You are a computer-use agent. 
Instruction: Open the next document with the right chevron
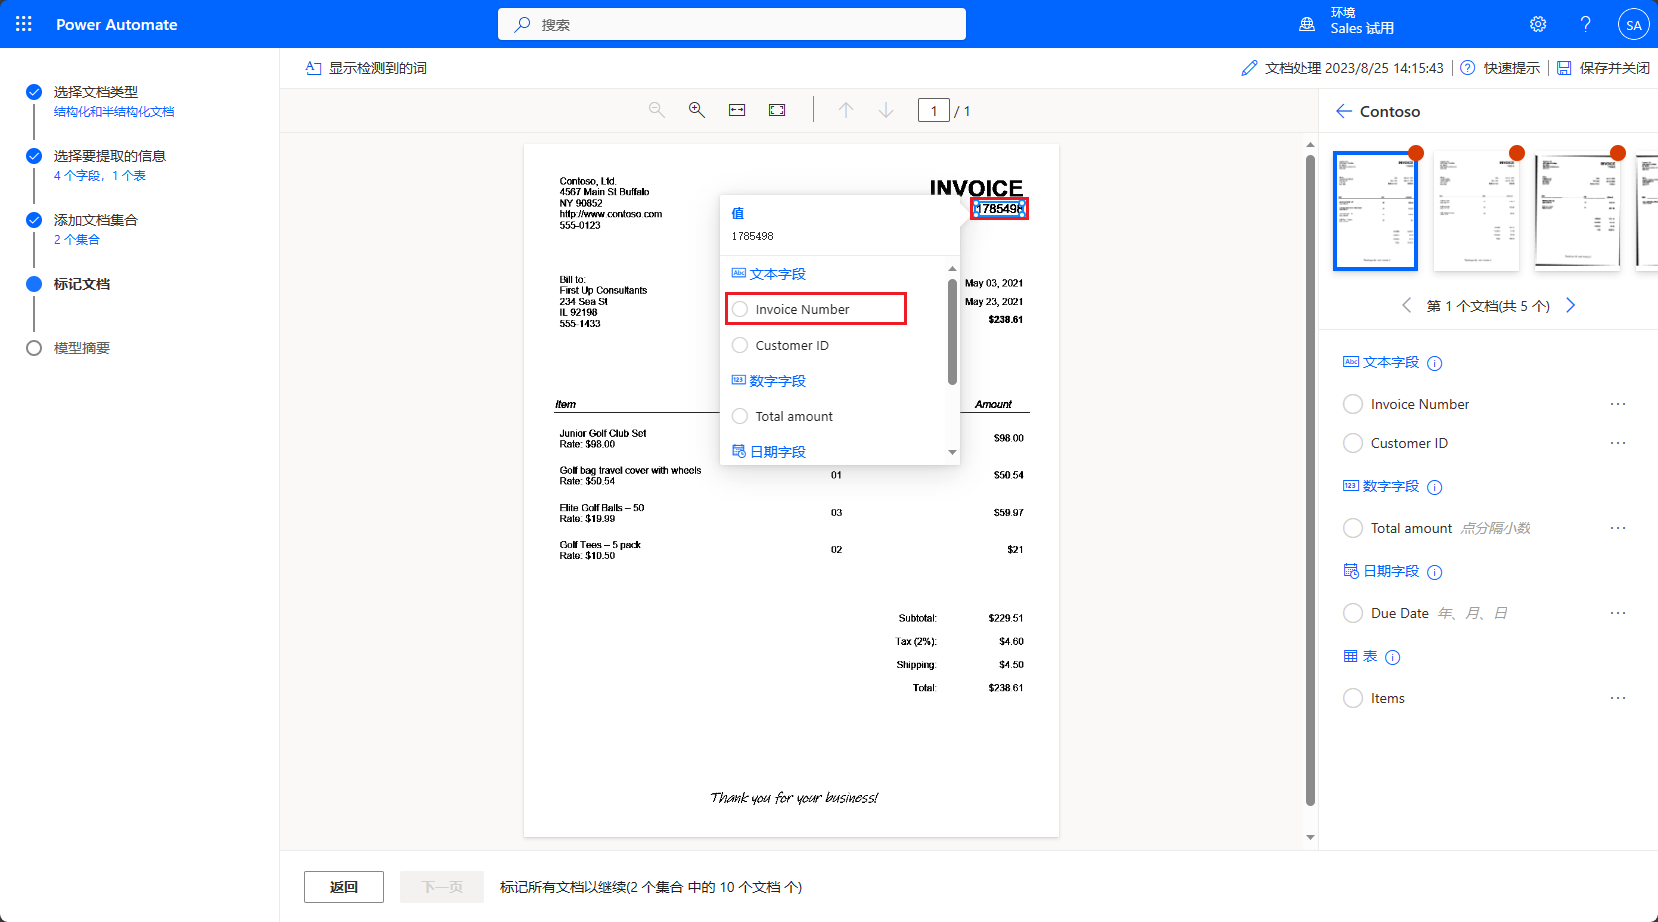1570,305
